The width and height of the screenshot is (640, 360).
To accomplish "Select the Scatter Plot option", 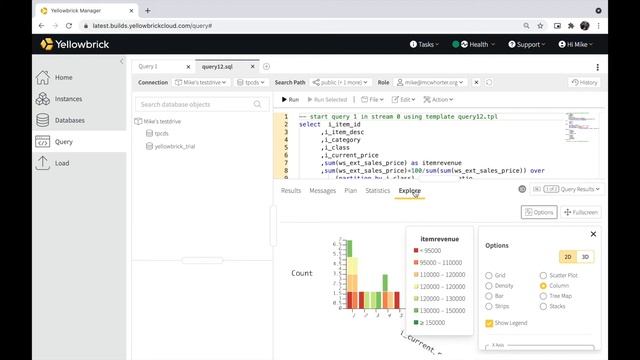I will coord(543,275).
